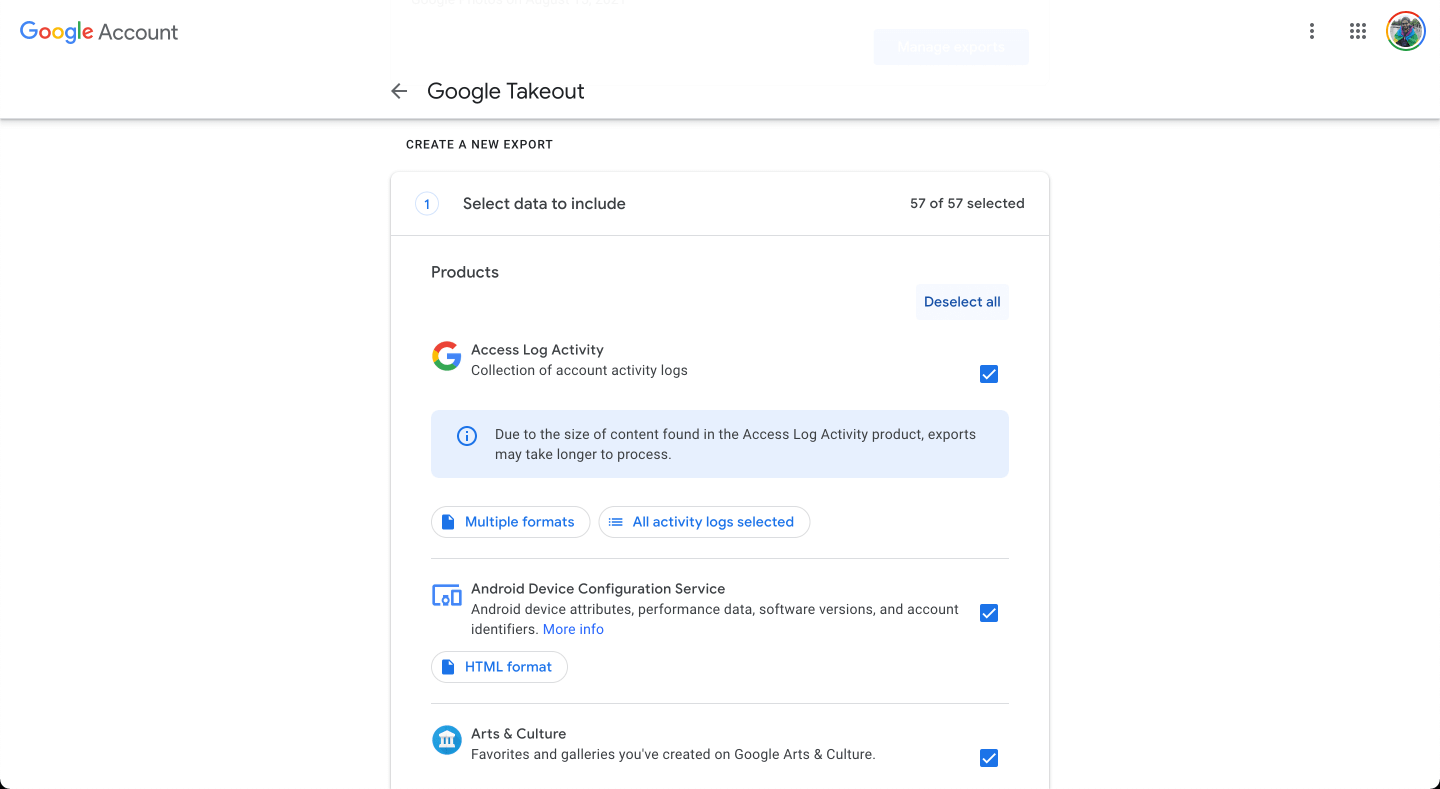Screen dimensions: 1440x789
Task: Click the Android Device Configuration Service icon
Action: point(446,595)
